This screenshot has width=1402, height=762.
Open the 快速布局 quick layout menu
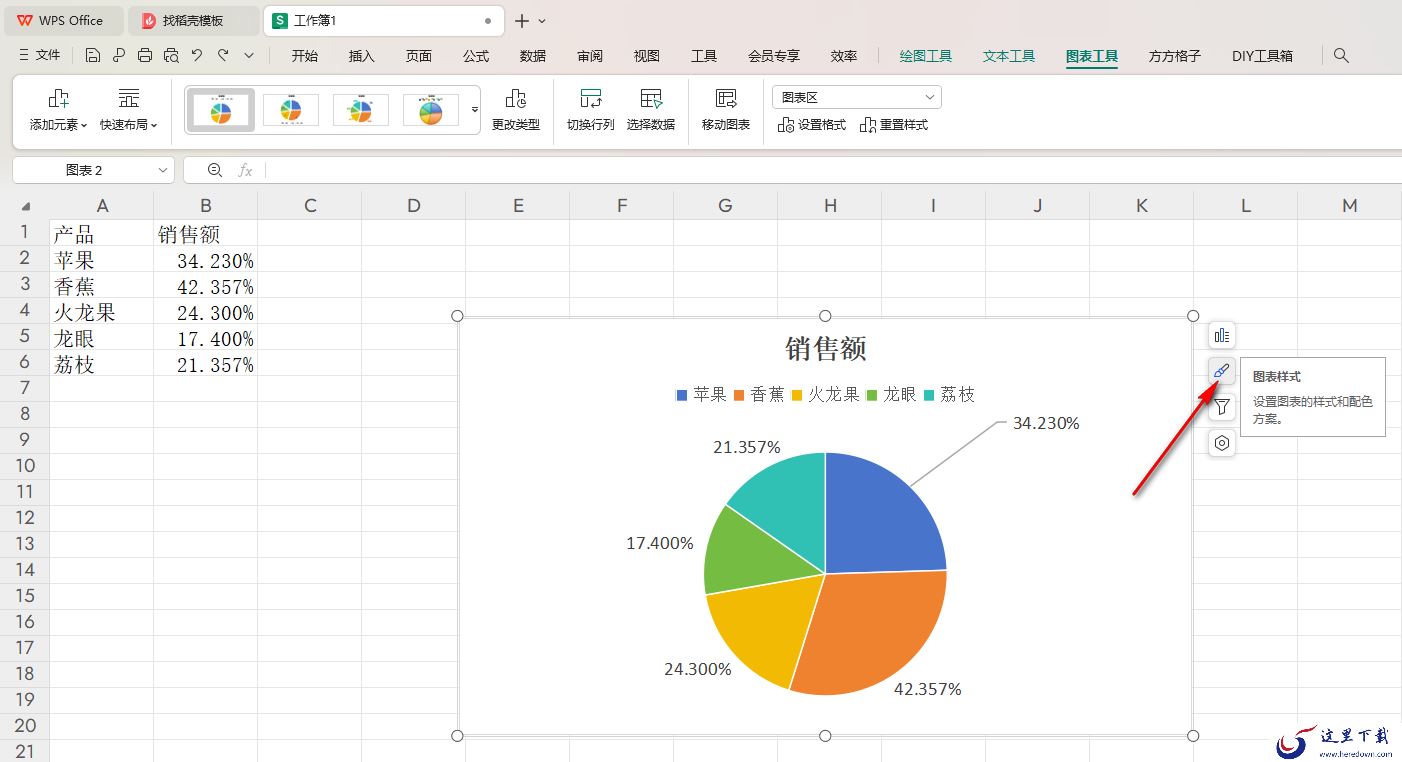click(x=129, y=110)
